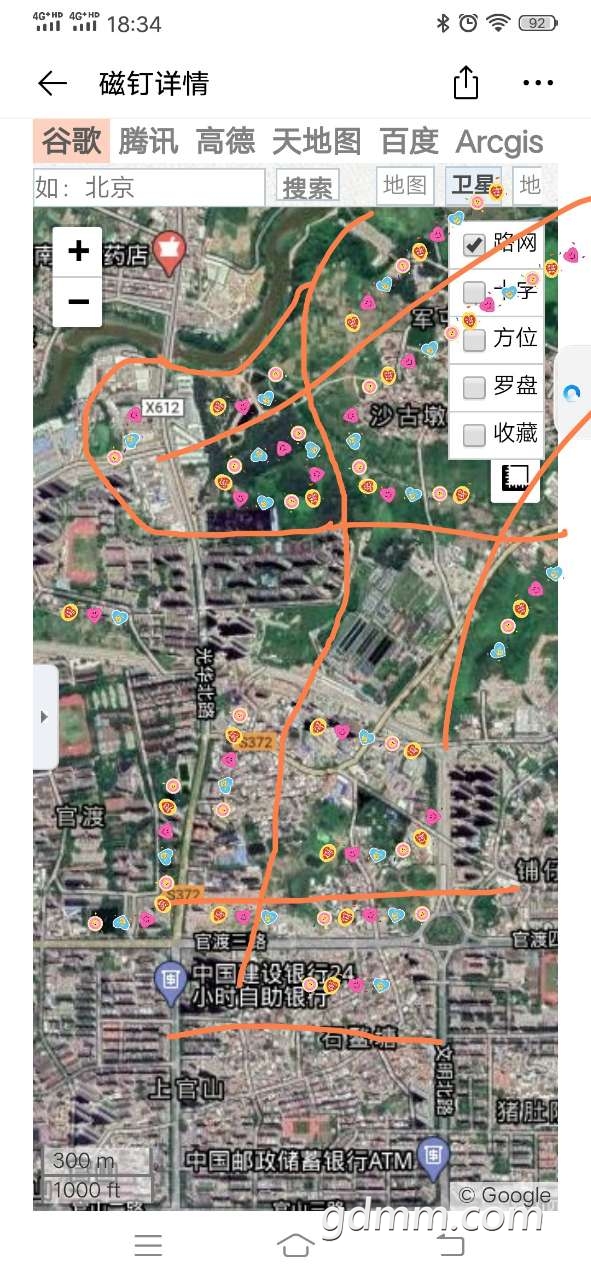Open the 卫星 map type dropdown
The height and width of the screenshot is (1280, 591).
[474, 185]
